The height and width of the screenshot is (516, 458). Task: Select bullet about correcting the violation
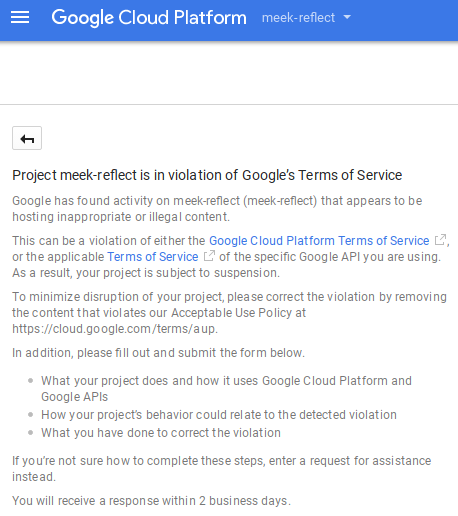[x=161, y=433]
